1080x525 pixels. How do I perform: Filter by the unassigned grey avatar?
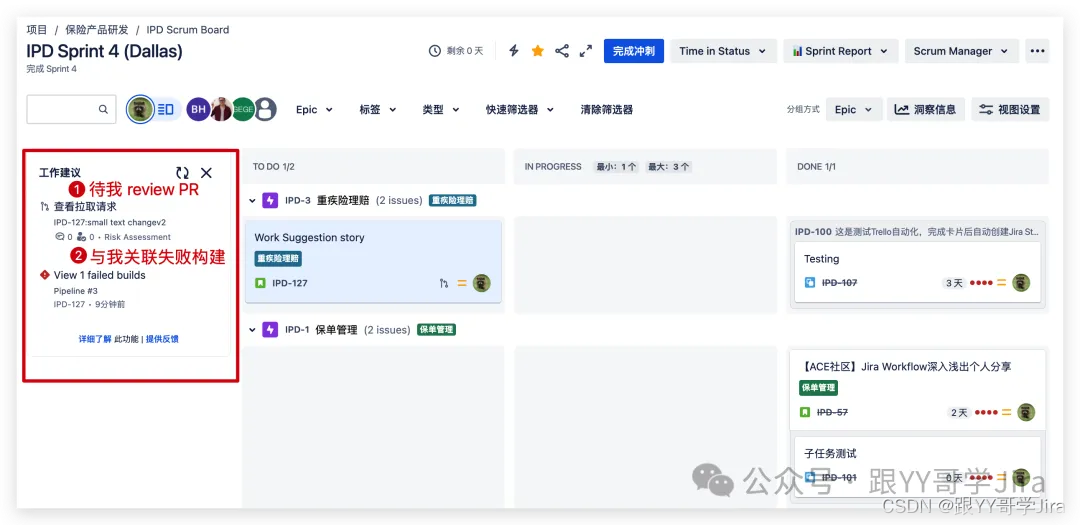tap(265, 109)
